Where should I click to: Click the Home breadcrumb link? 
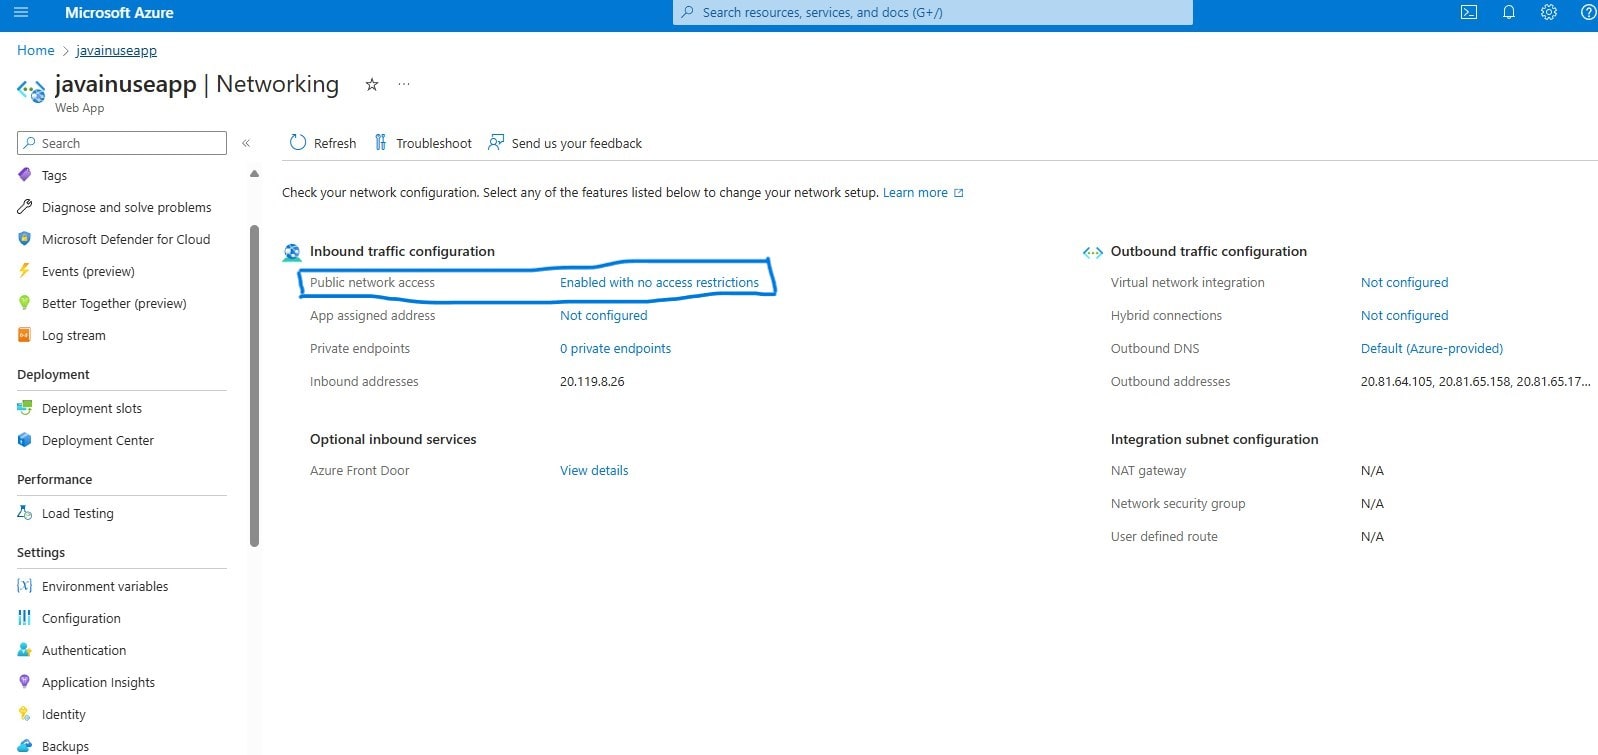click(x=36, y=50)
